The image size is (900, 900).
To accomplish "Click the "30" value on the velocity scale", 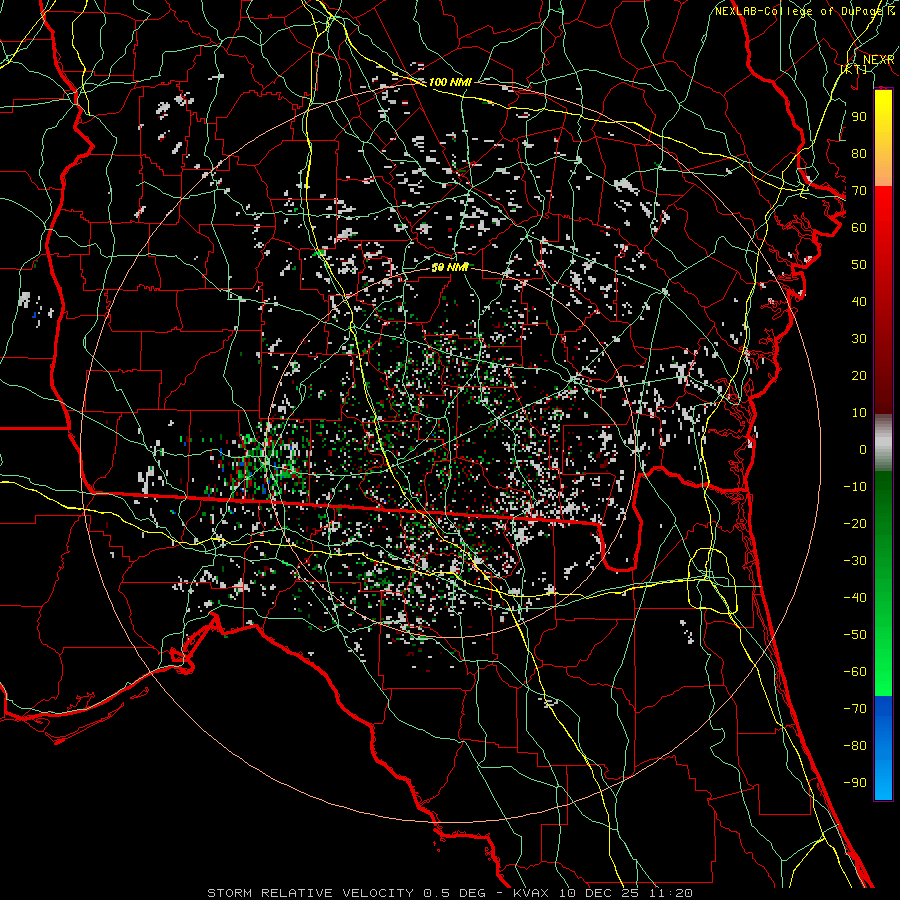I will (x=859, y=339).
